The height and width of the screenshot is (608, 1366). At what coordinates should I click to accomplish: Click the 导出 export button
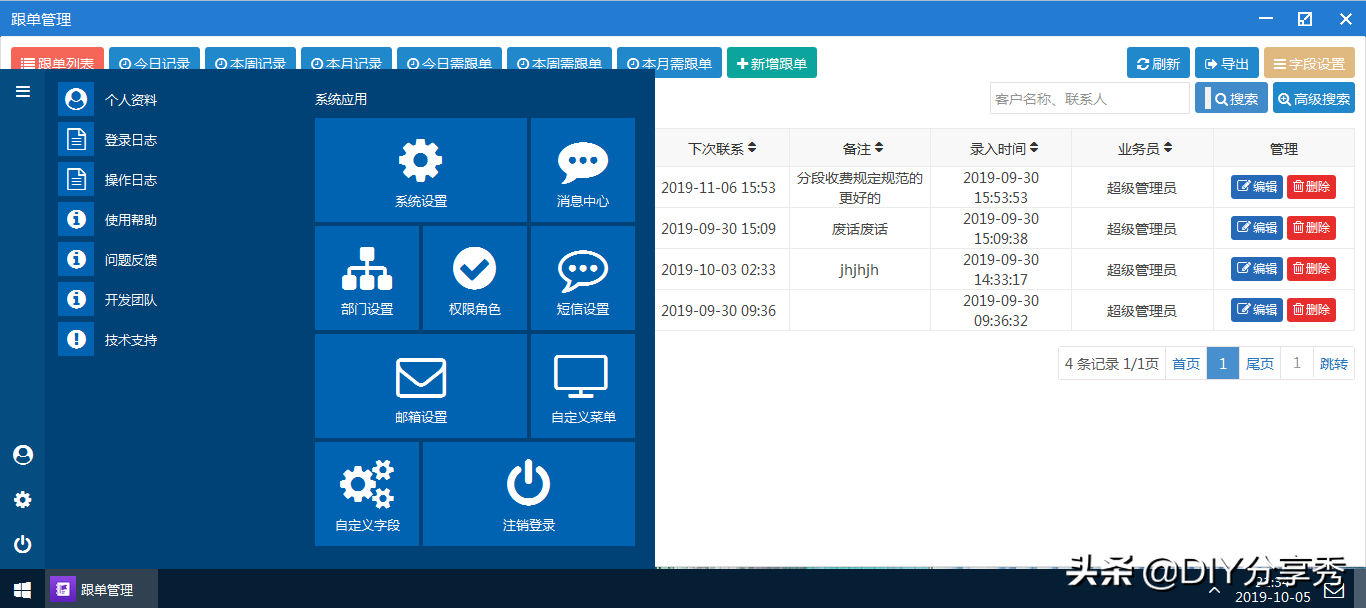pos(1227,63)
